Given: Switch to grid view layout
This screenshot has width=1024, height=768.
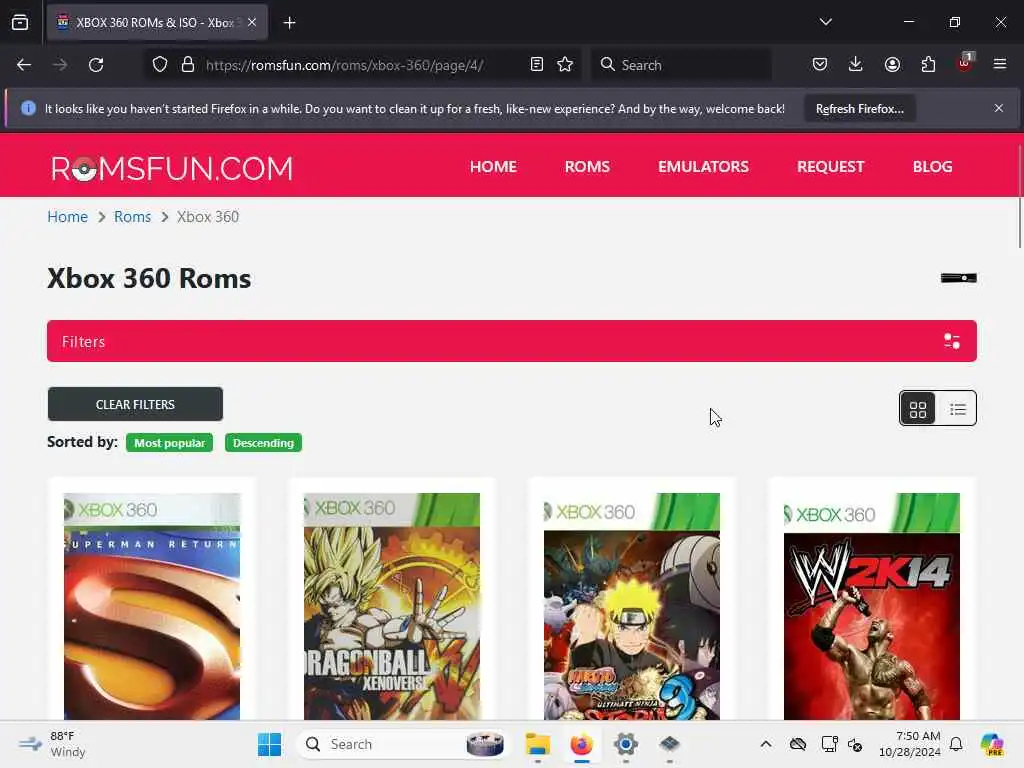Looking at the screenshot, I should click(x=918, y=409).
